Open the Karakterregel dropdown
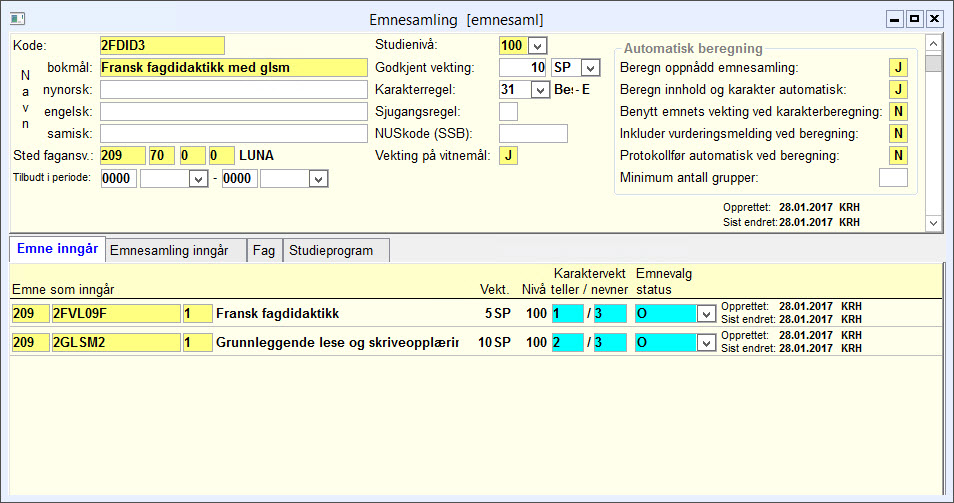The image size is (954, 503). (540, 90)
